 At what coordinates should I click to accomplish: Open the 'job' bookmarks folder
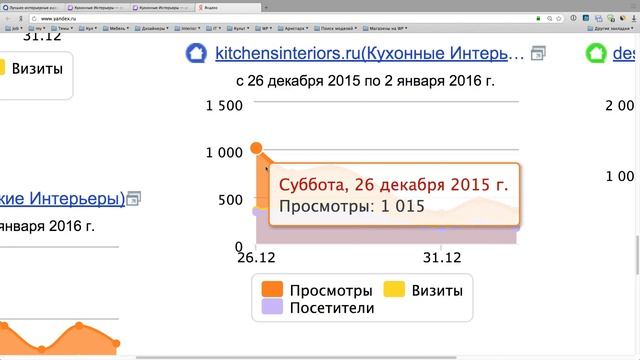pos(14,29)
